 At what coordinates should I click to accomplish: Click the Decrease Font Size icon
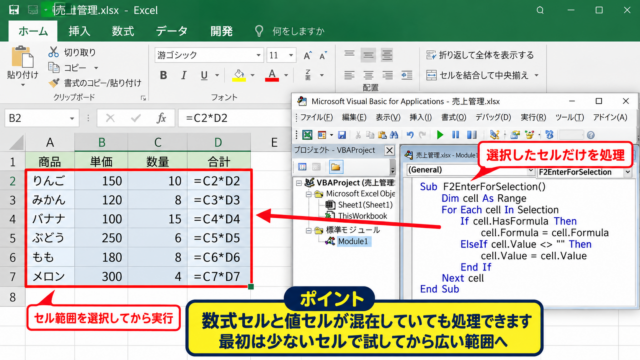point(323,56)
